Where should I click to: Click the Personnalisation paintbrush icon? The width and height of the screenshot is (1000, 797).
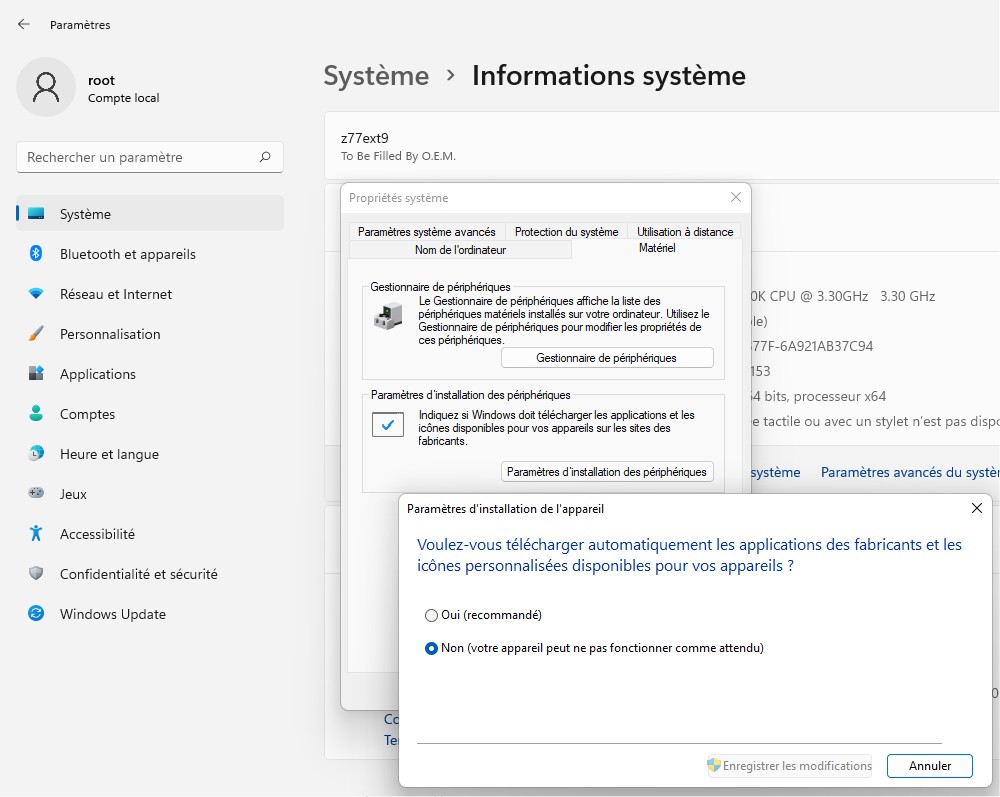(x=36, y=333)
